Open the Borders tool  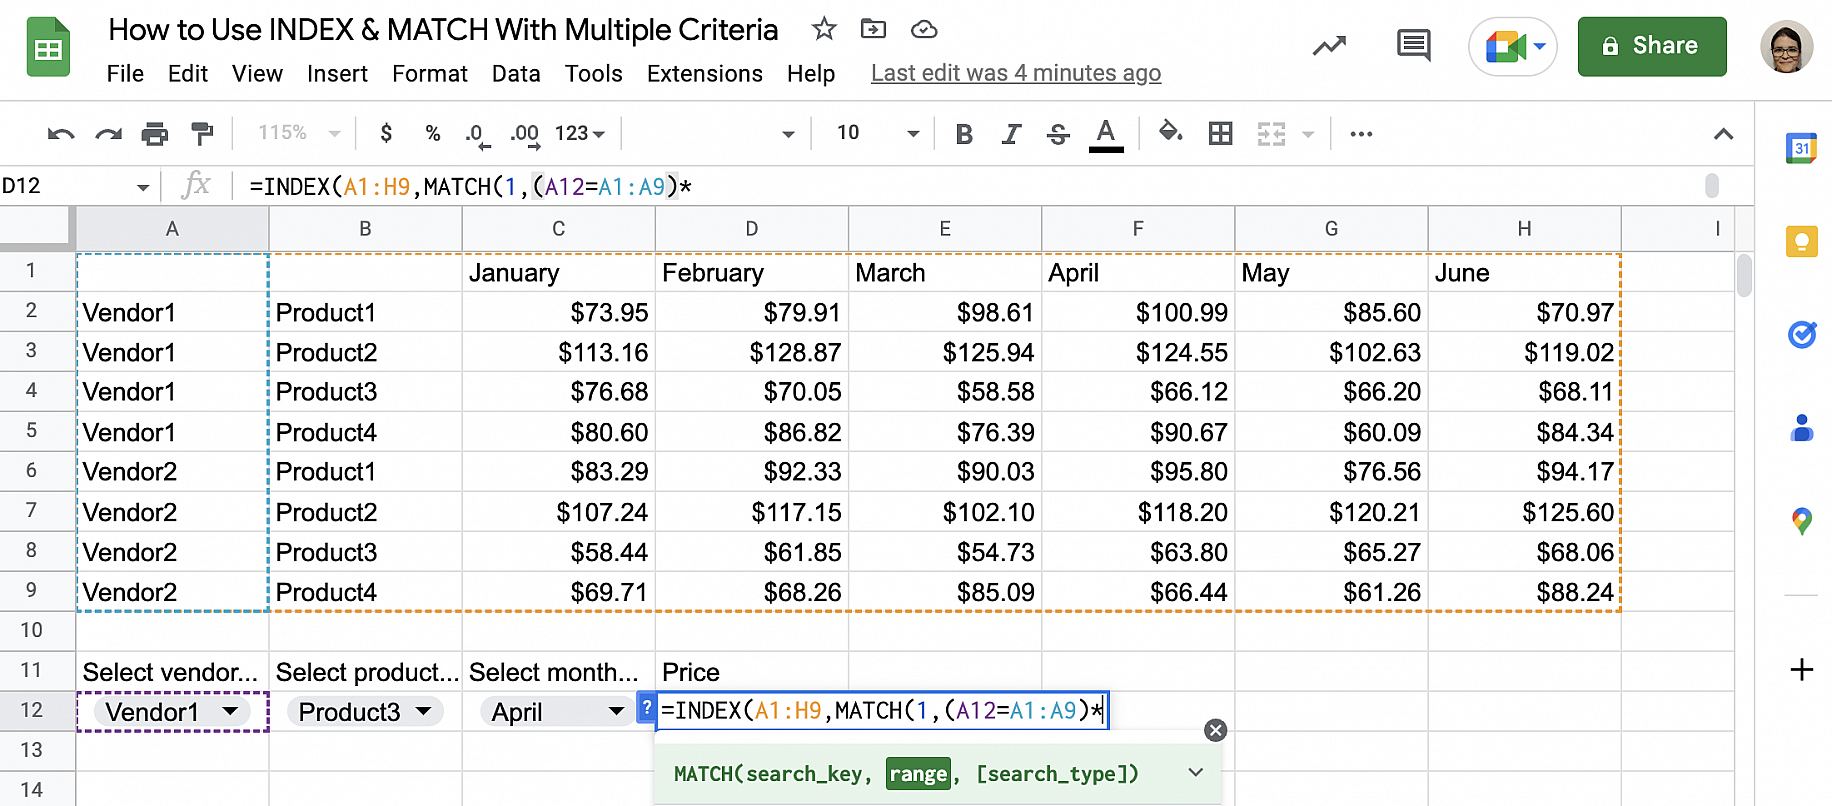click(1220, 133)
